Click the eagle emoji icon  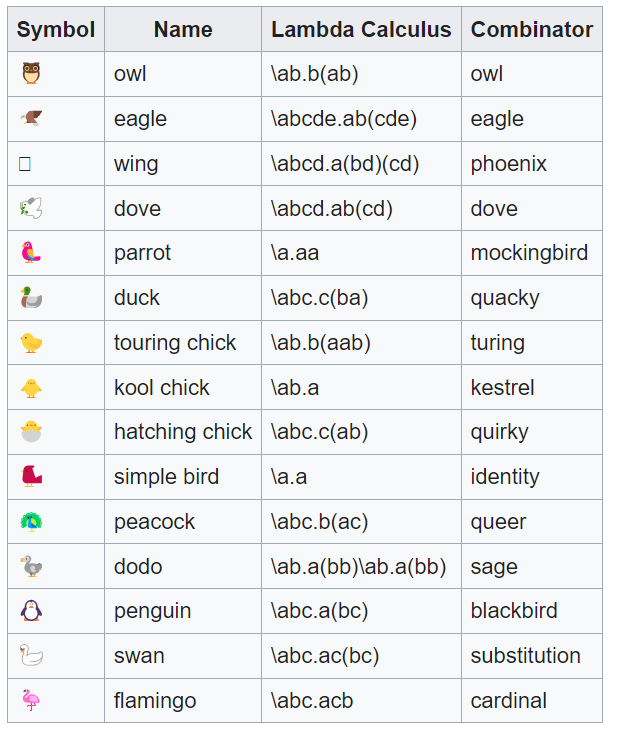pos(31,119)
